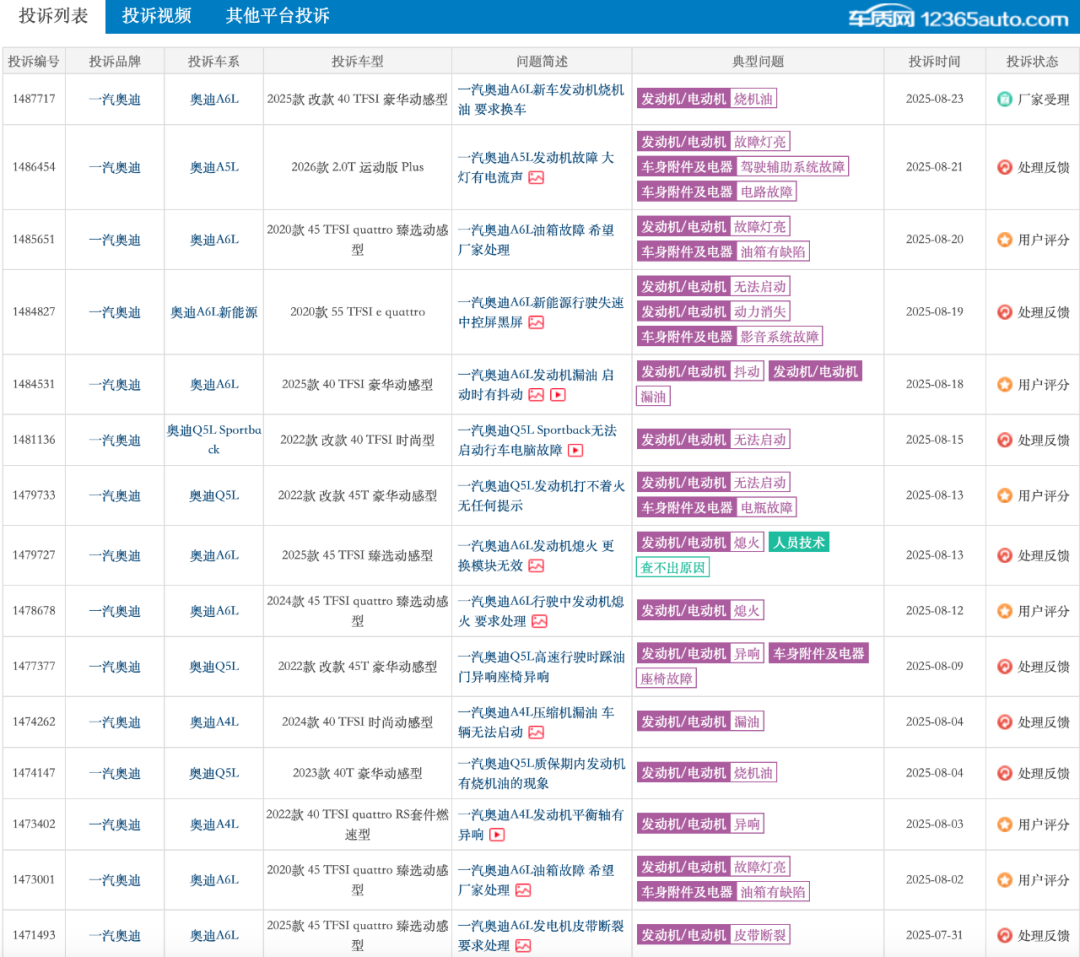Open complaint 一汽奥迪A6L新能源行驶失速中控屏黑屏
The image size is (1080, 957).
pyautogui.click(x=541, y=312)
